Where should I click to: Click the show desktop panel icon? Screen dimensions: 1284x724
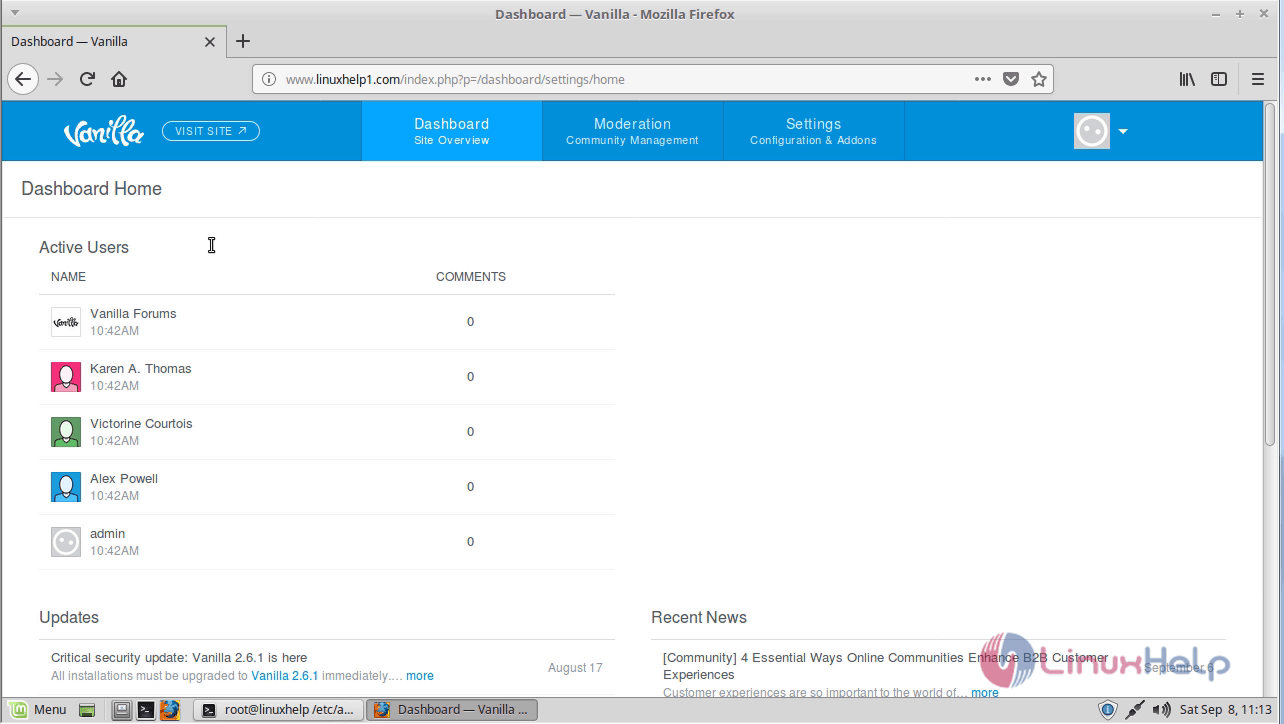click(88, 710)
